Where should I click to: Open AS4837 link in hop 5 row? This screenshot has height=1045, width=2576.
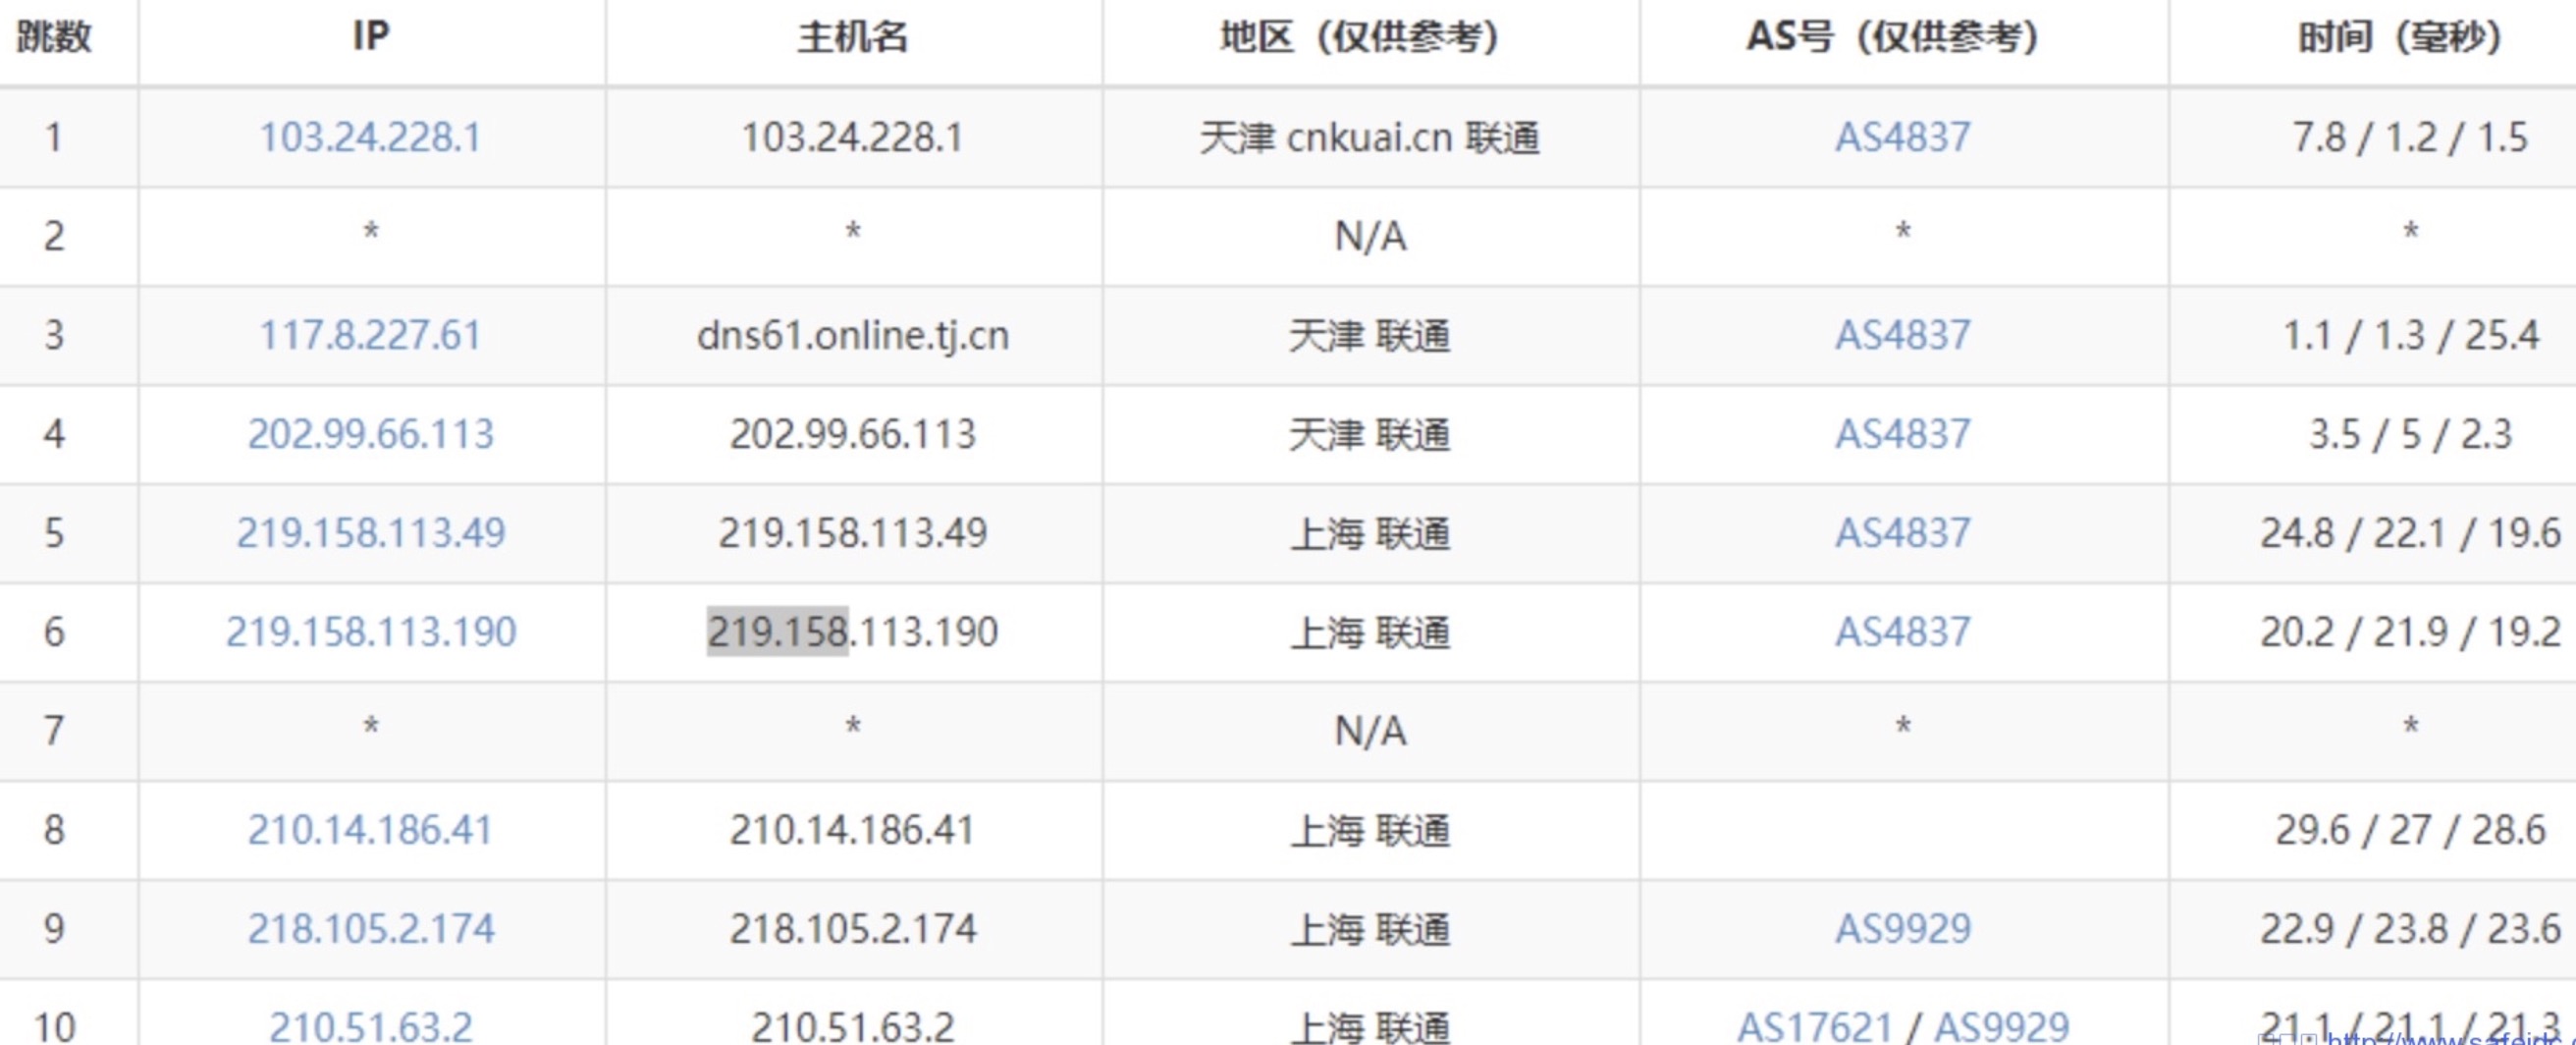pos(1902,533)
